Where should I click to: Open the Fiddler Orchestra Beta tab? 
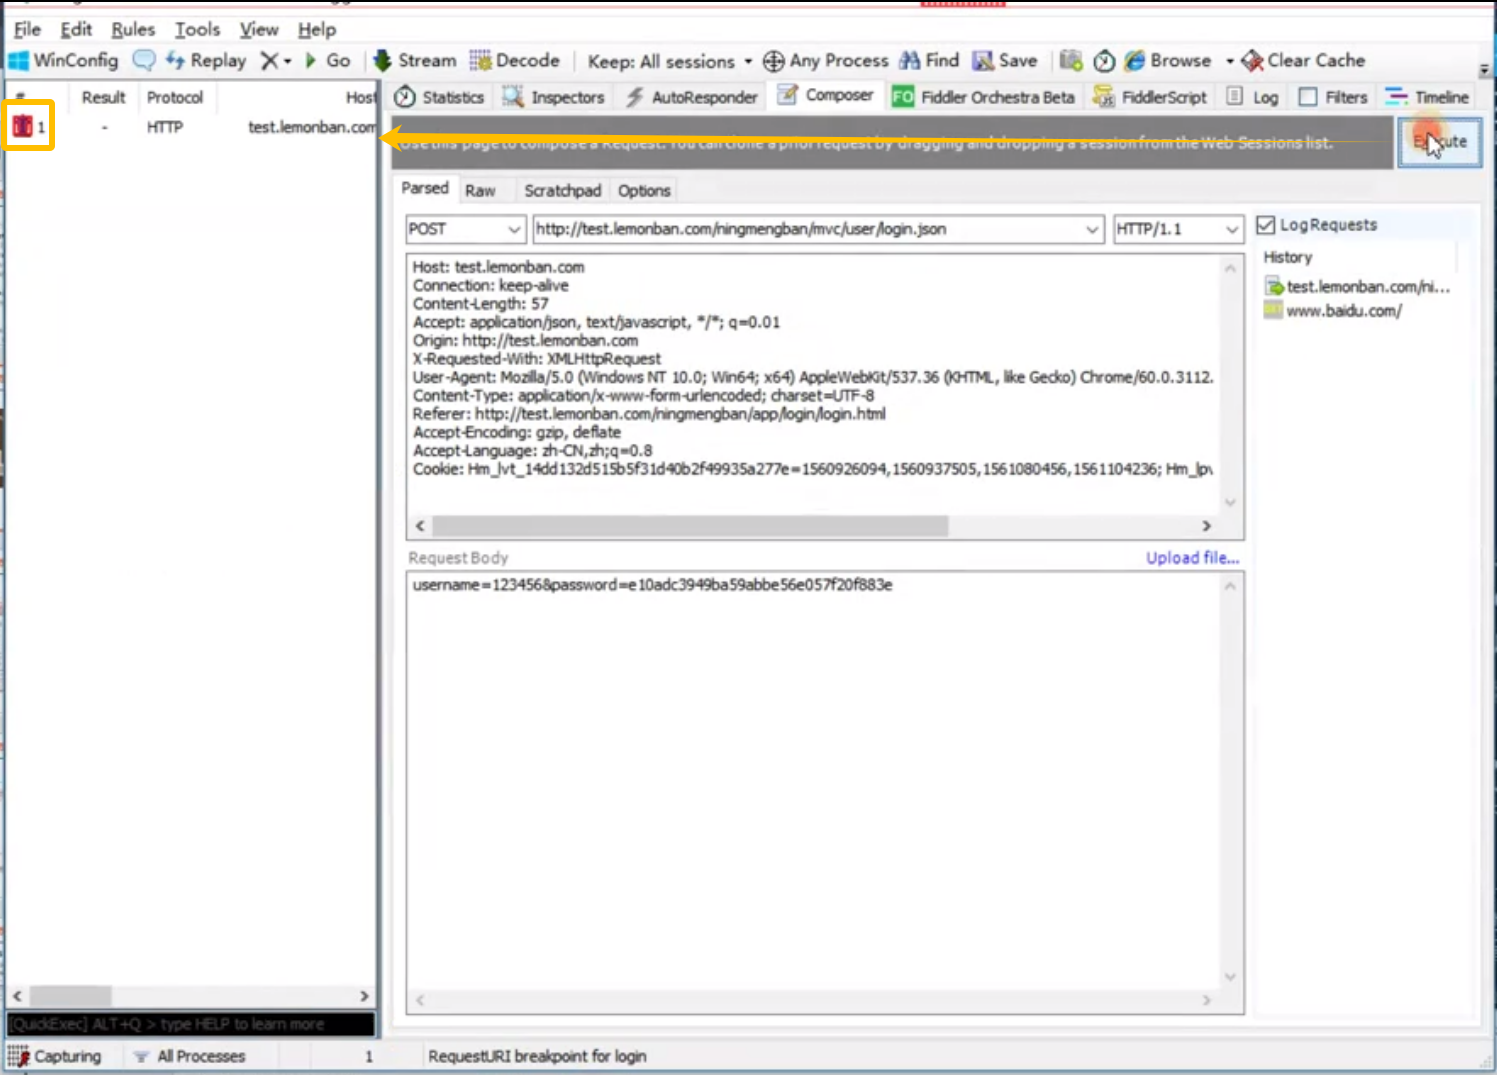click(983, 97)
